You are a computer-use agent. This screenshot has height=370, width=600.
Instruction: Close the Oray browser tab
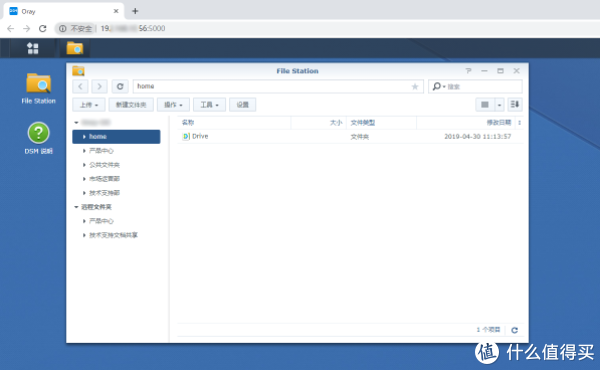click(116, 11)
